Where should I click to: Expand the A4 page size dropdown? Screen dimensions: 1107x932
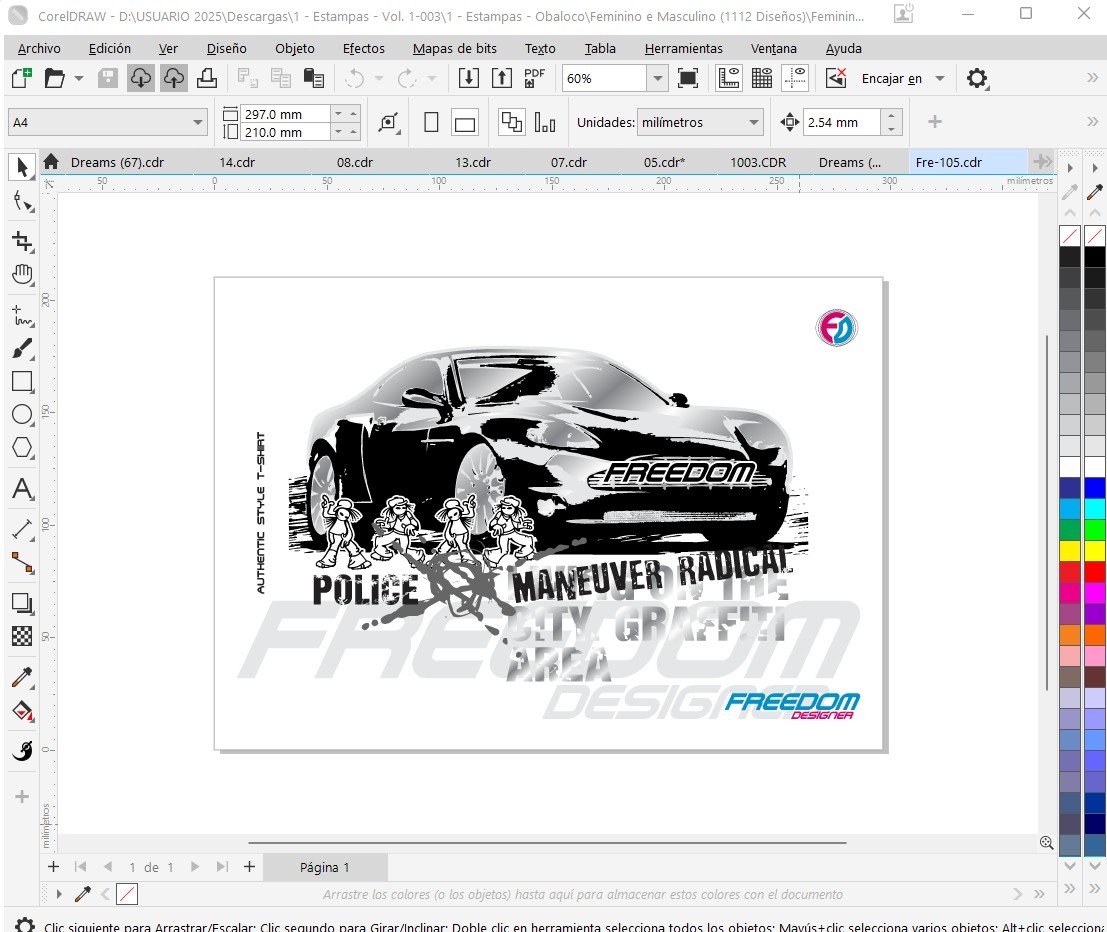click(197, 123)
